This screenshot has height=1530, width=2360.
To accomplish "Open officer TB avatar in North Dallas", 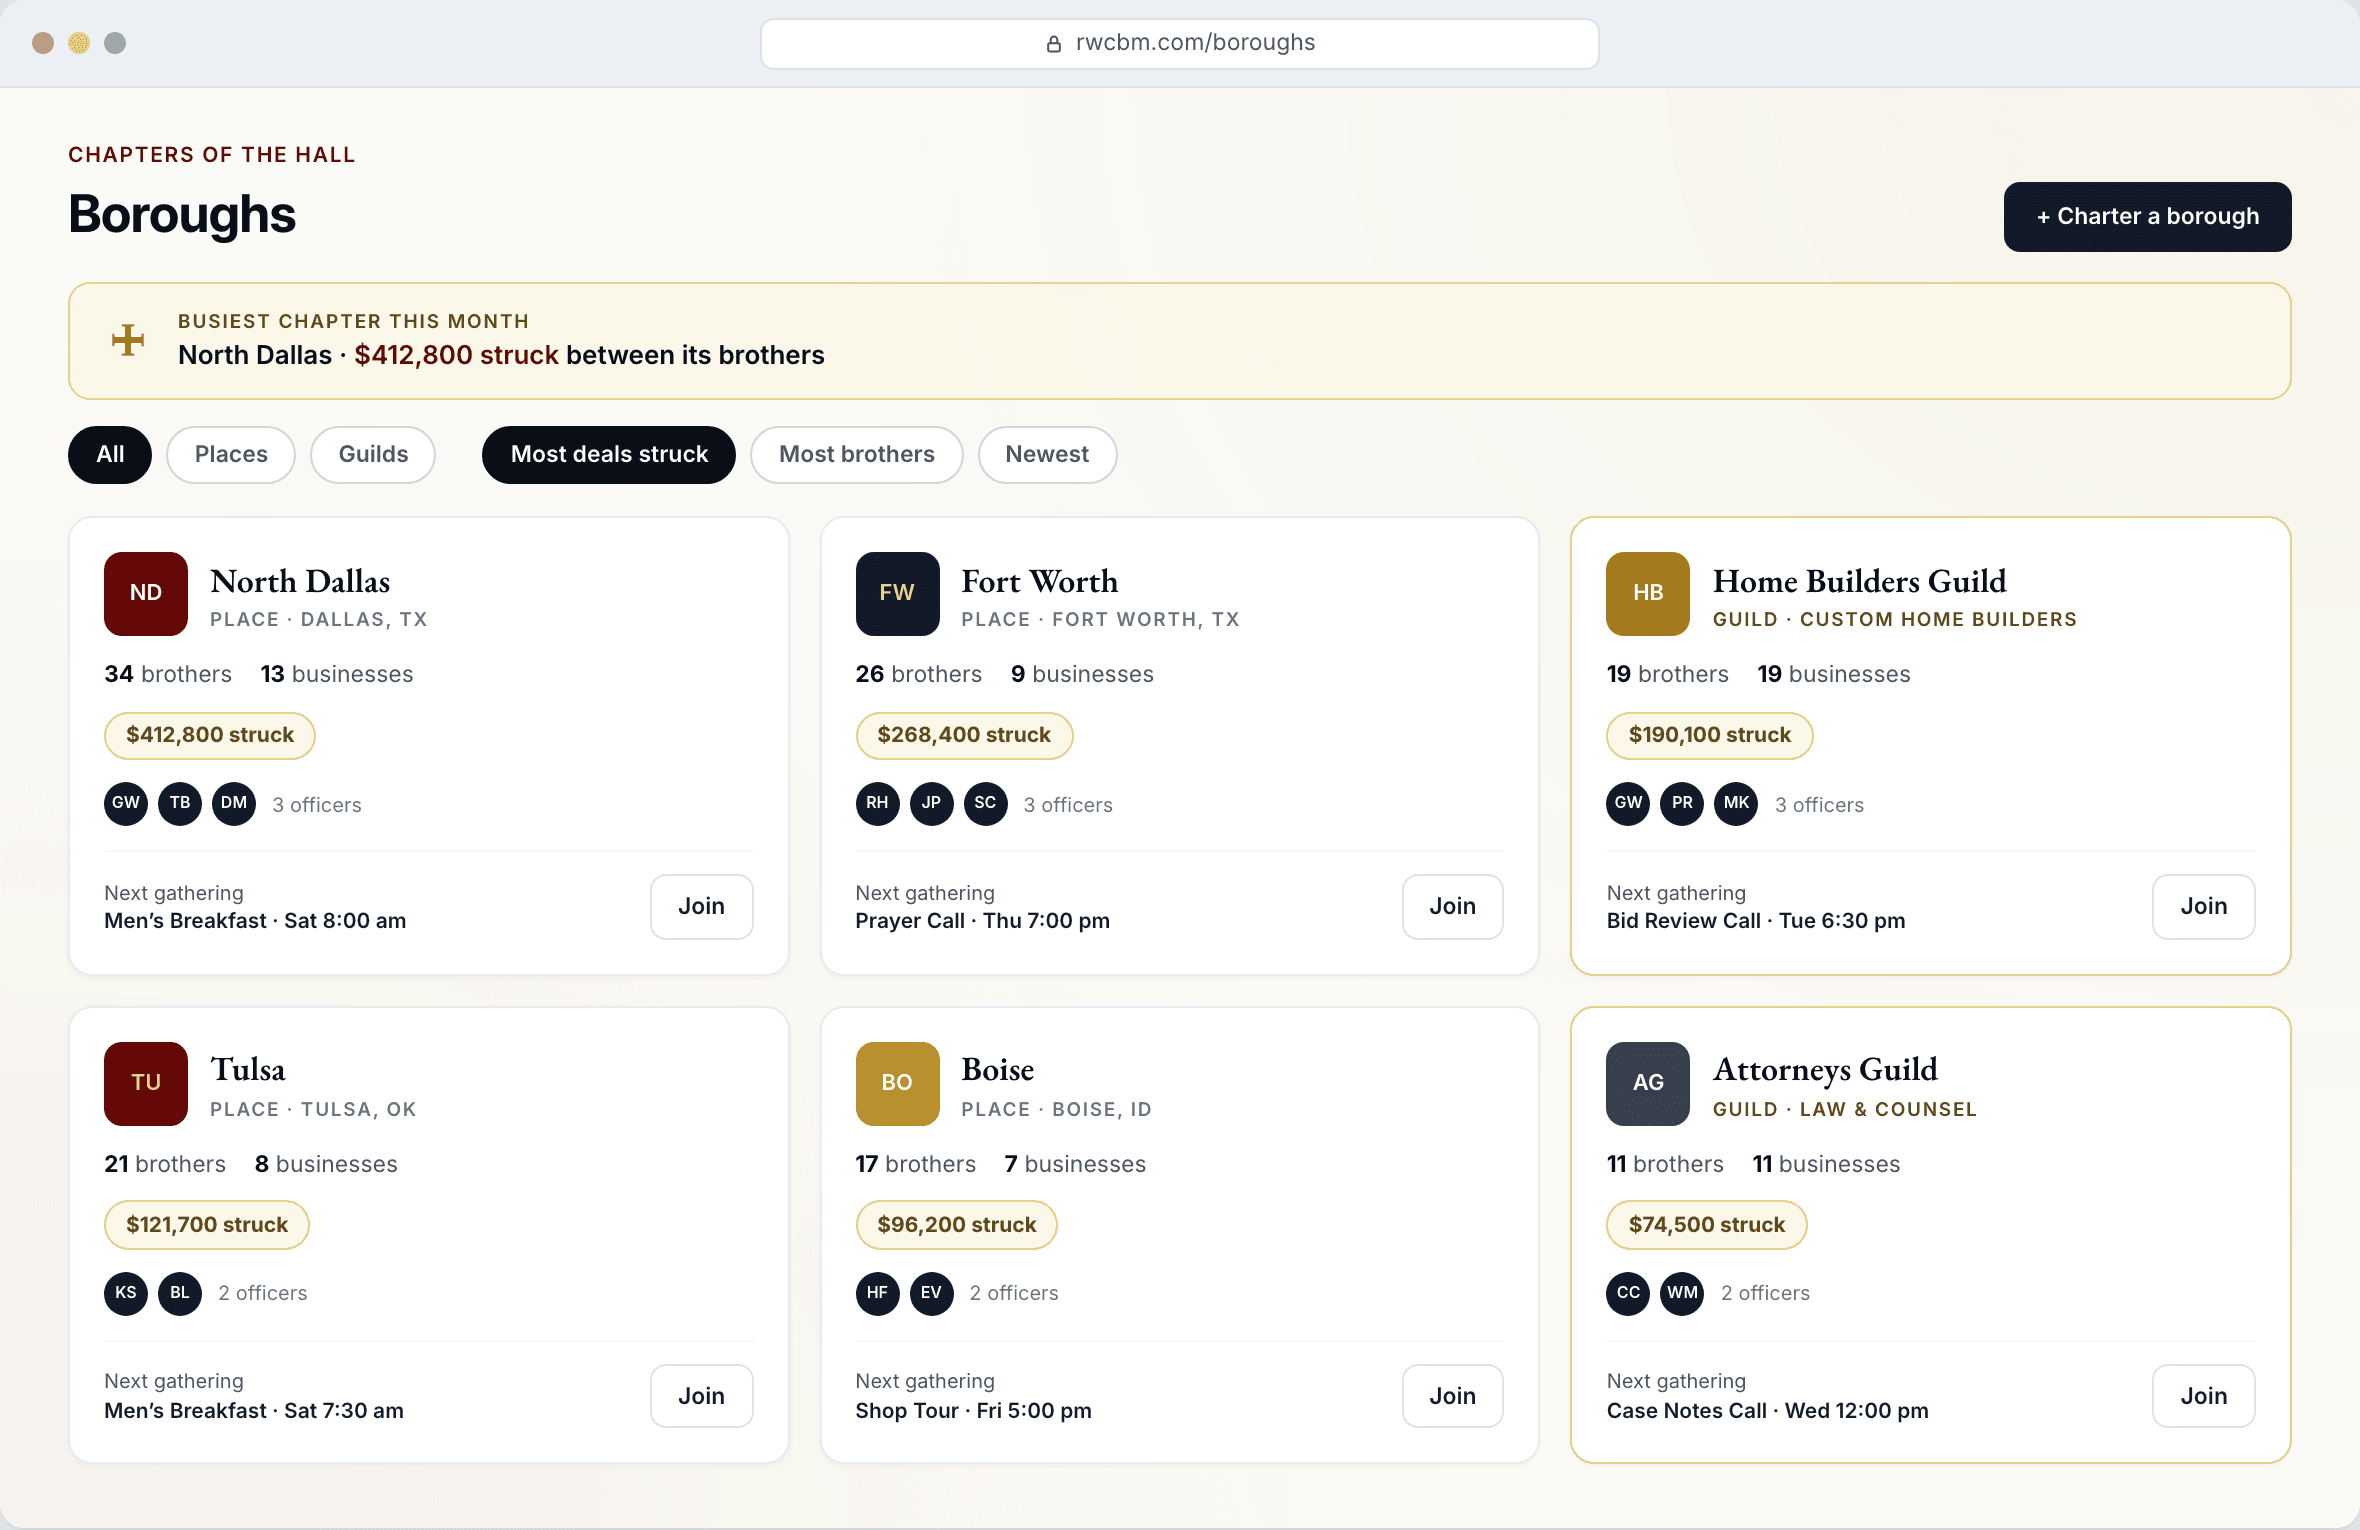I will point(180,803).
